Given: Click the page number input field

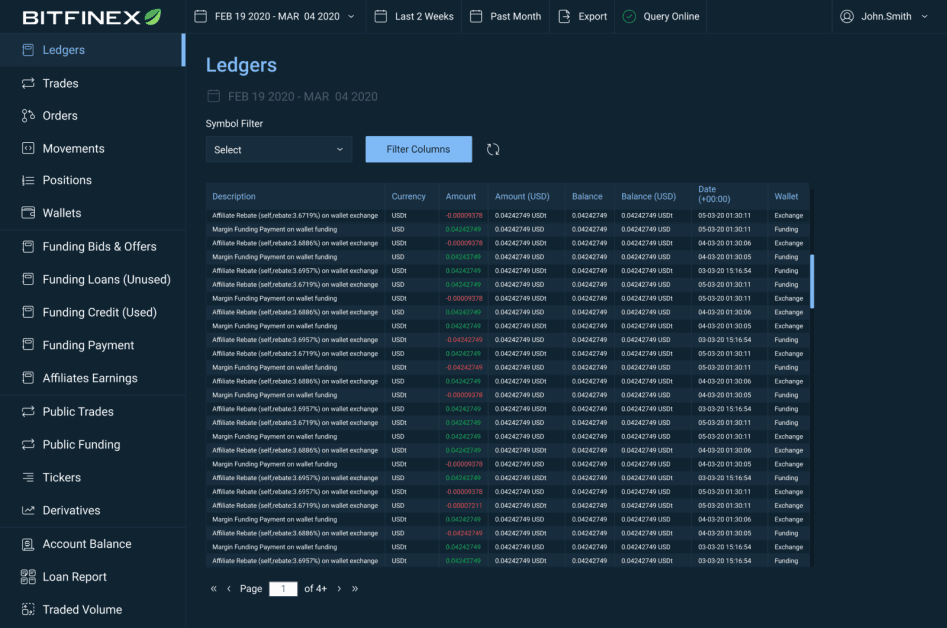Looking at the screenshot, I should click(283, 589).
